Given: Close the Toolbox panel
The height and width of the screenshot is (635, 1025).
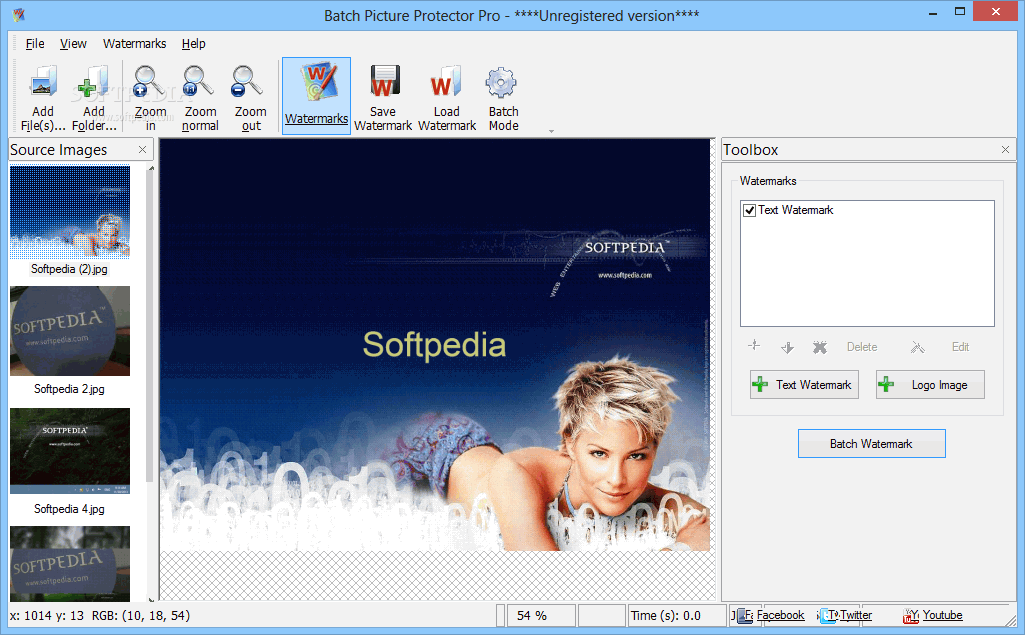Looking at the screenshot, I should pyautogui.click(x=1005, y=150).
